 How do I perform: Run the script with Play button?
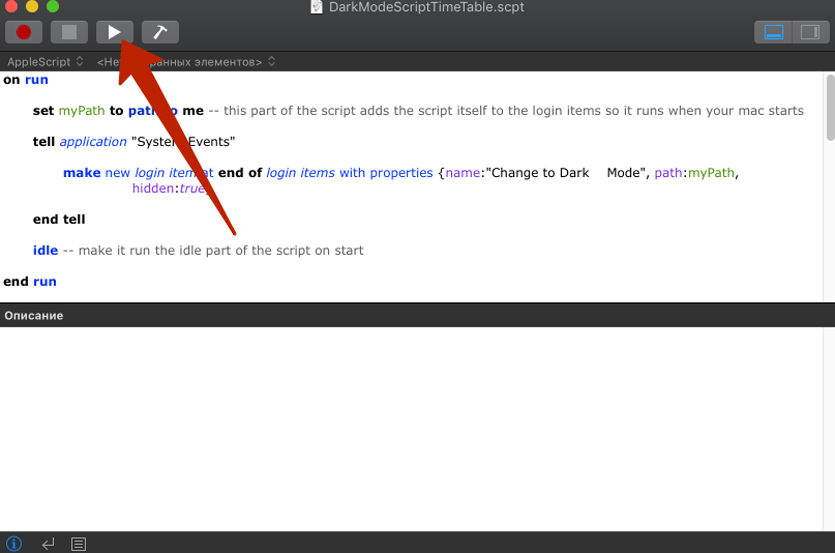click(x=114, y=32)
